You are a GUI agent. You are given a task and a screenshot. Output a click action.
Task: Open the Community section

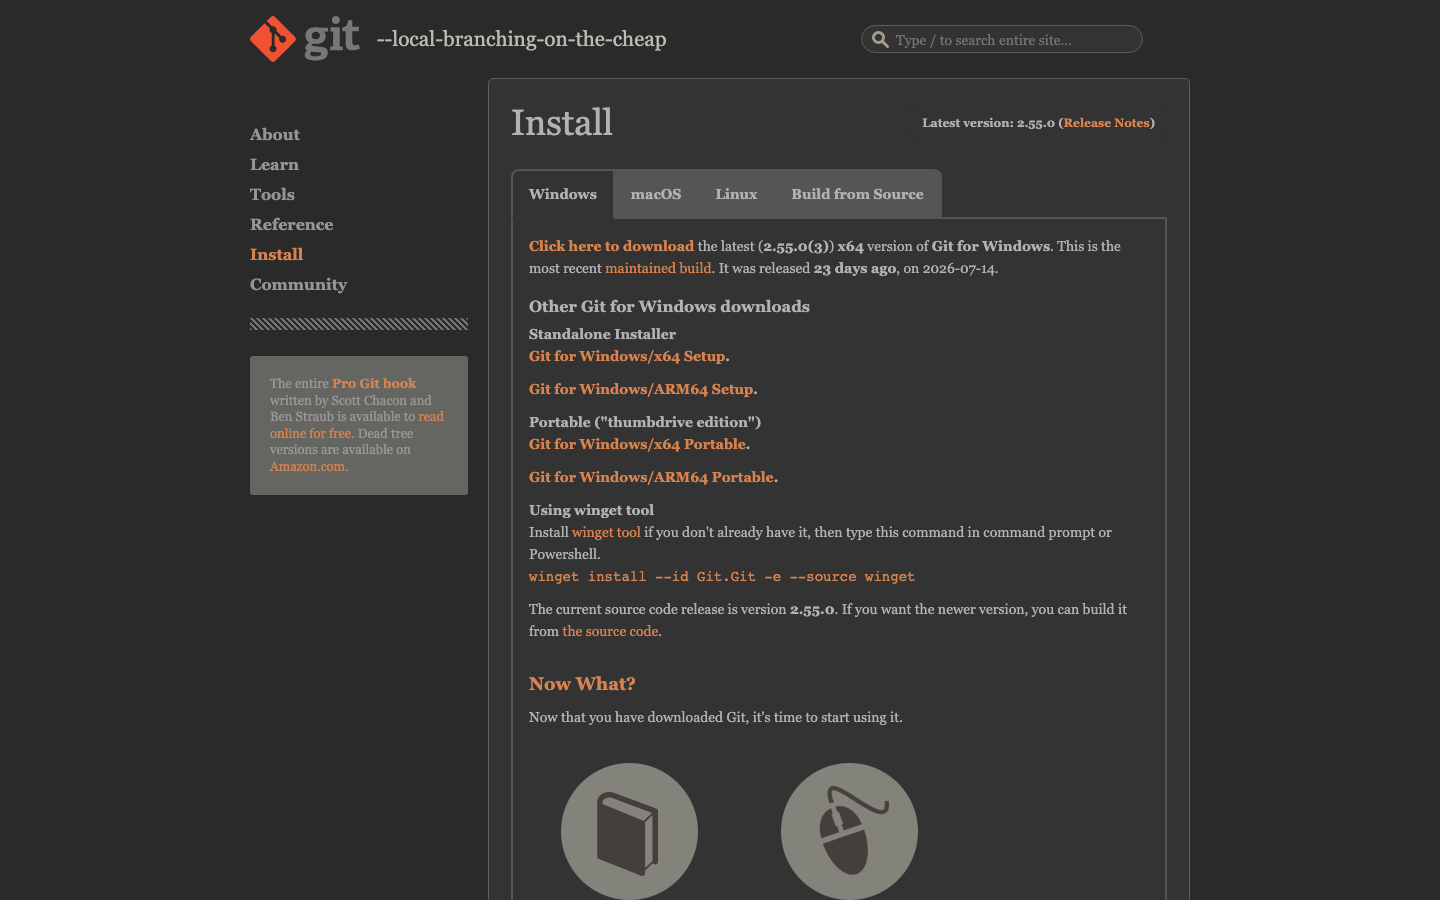click(298, 285)
